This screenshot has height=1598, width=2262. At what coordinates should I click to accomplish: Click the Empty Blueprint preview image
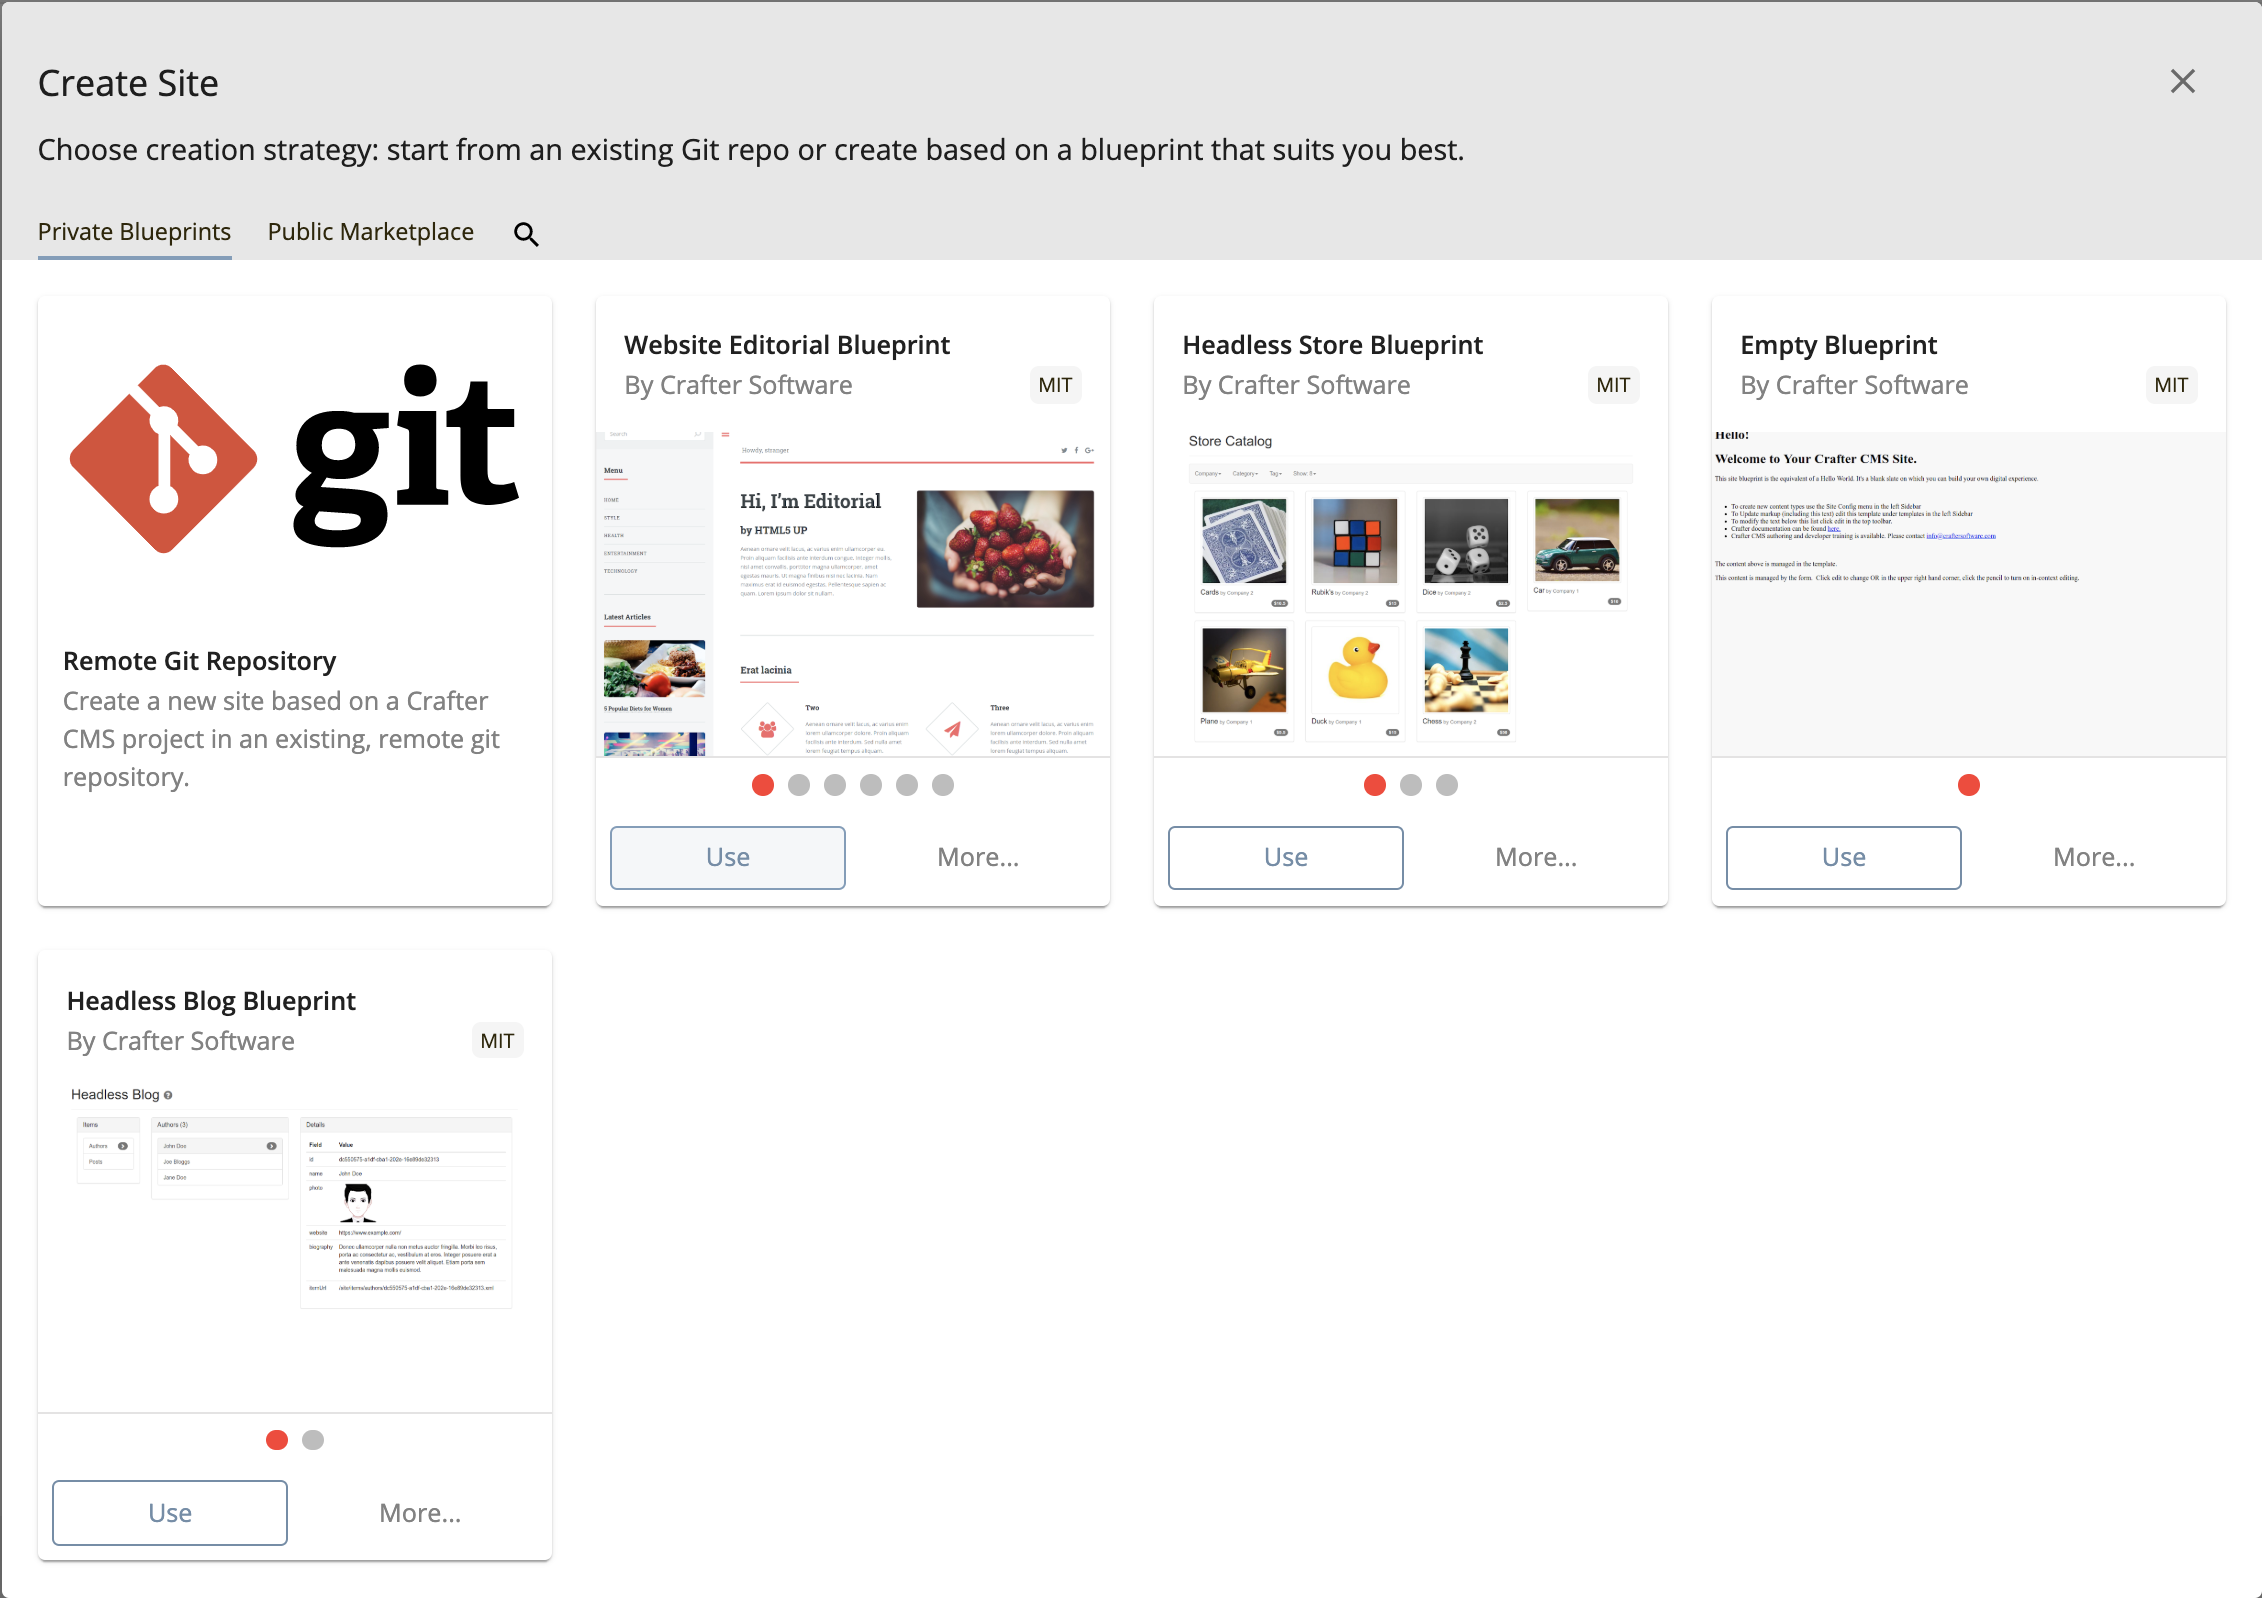[x=1969, y=594]
